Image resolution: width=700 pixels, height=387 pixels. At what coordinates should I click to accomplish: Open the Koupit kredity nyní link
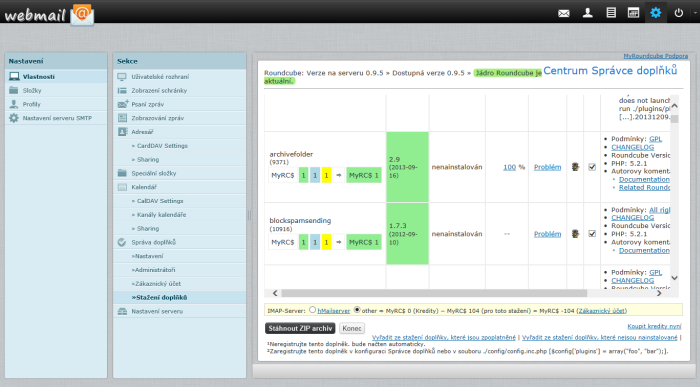(654, 326)
